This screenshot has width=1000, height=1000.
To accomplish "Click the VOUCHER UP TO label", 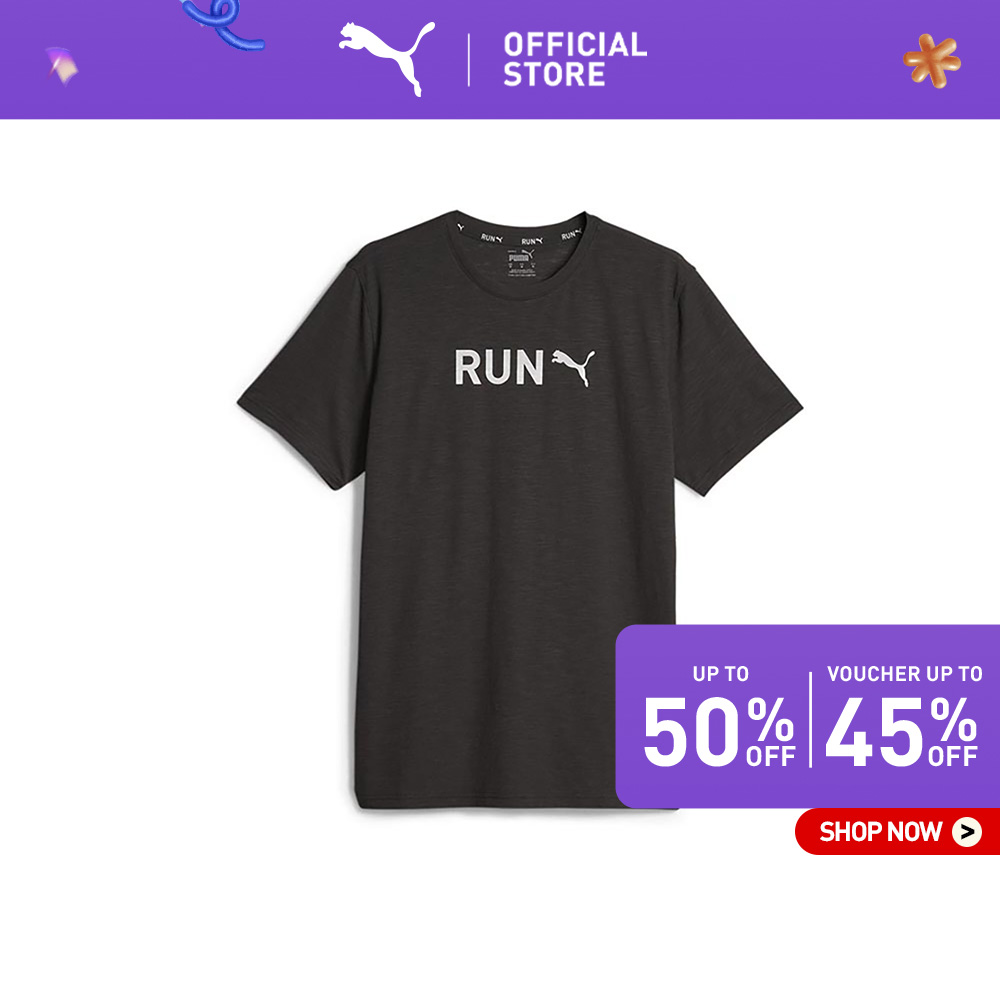I will [904, 673].
